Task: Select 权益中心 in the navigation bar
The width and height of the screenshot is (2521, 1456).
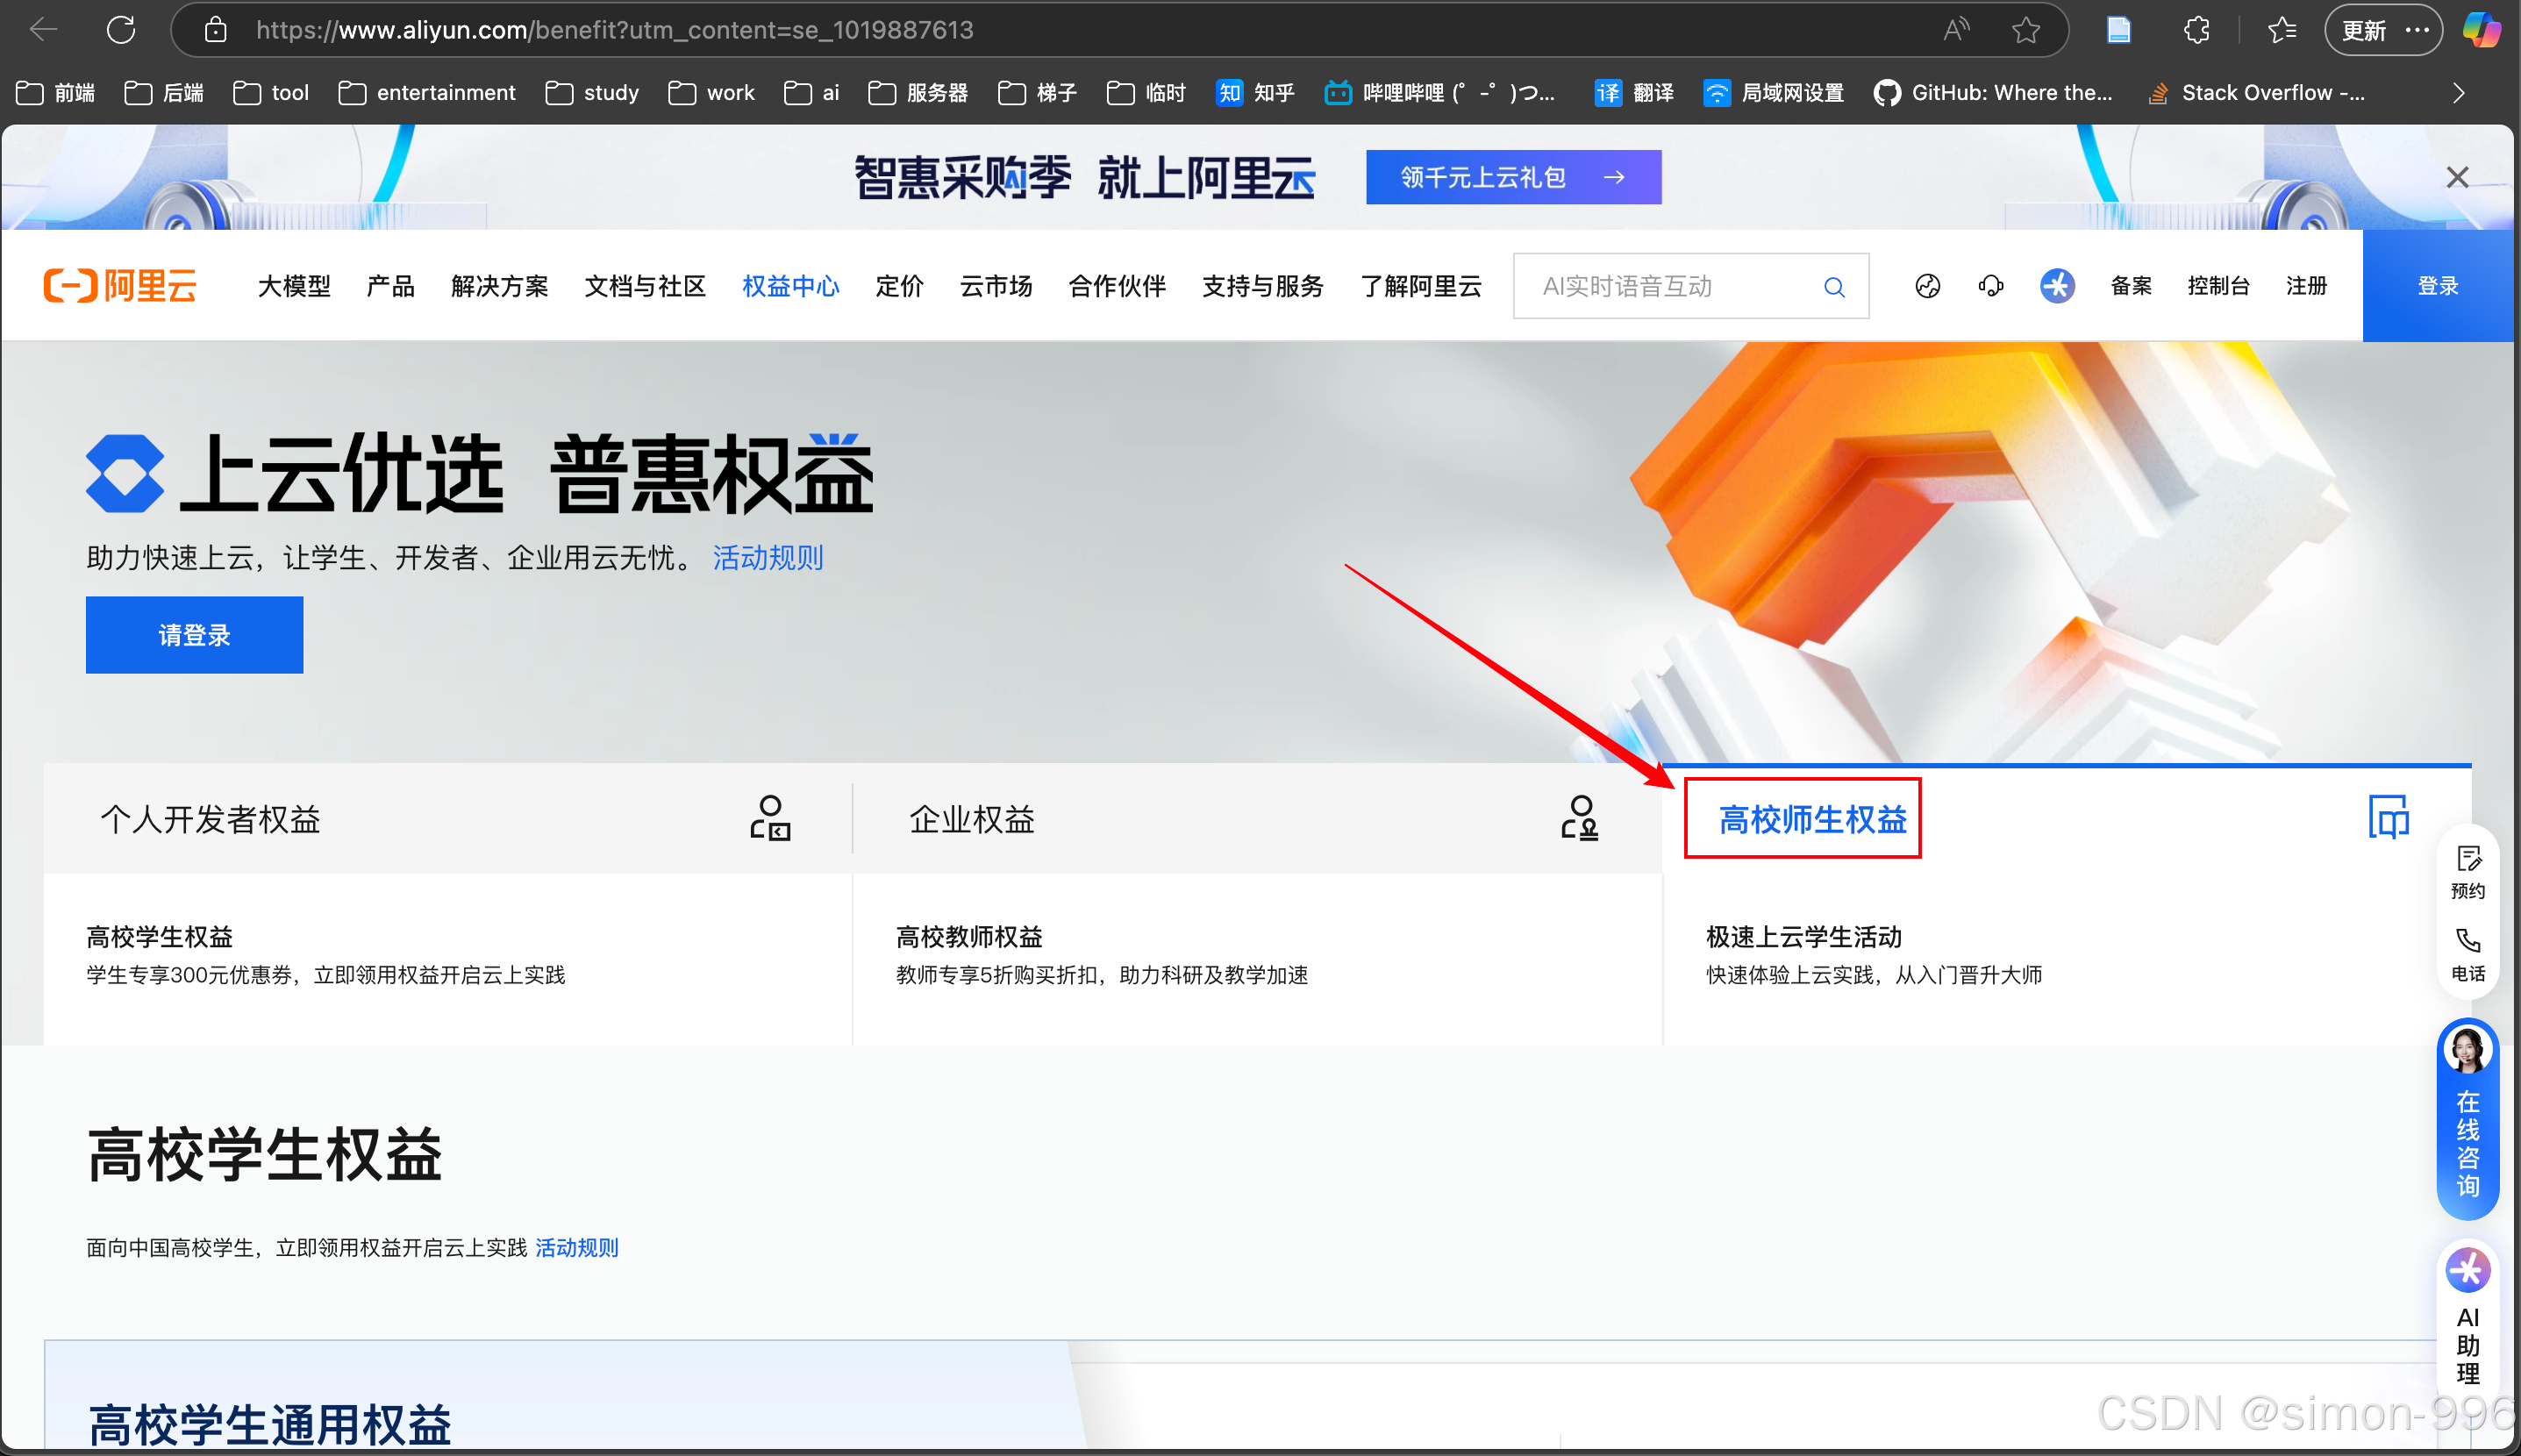Action: (790, 286)
